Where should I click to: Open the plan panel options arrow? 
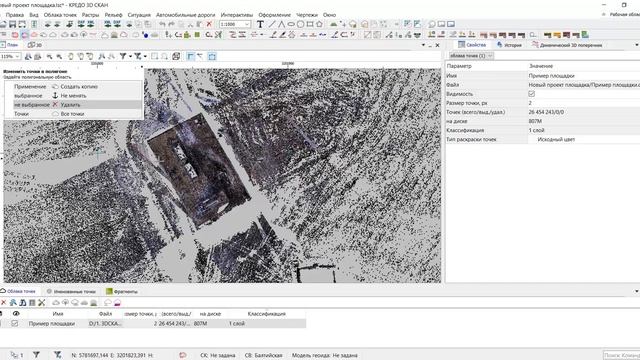pyautogui.click(x=423, y=45)
